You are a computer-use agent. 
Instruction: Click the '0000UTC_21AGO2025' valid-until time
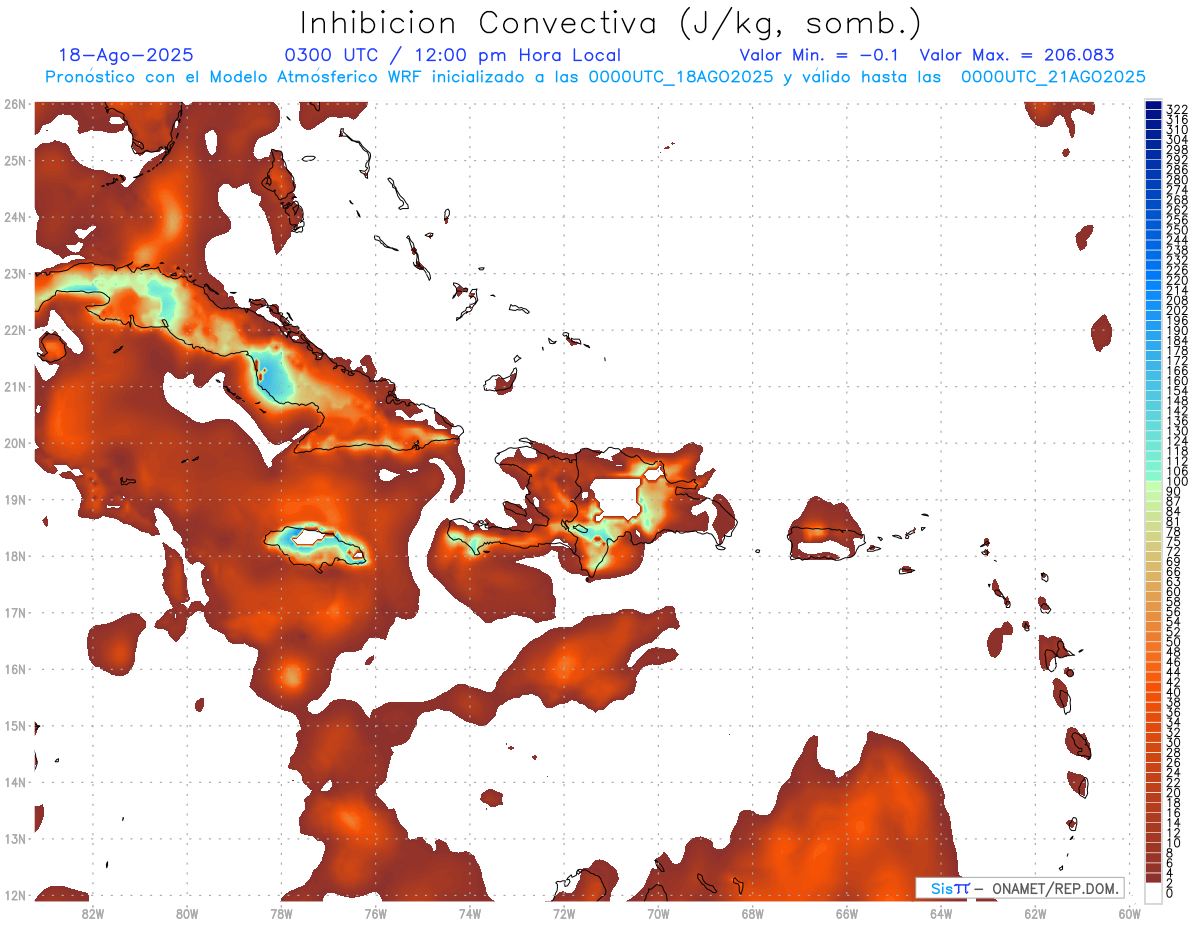point(1053,77)
